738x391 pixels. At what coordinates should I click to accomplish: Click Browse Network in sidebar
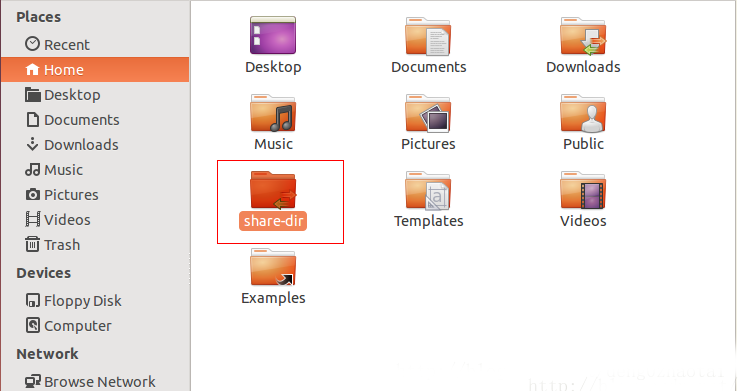coord(95,381)
